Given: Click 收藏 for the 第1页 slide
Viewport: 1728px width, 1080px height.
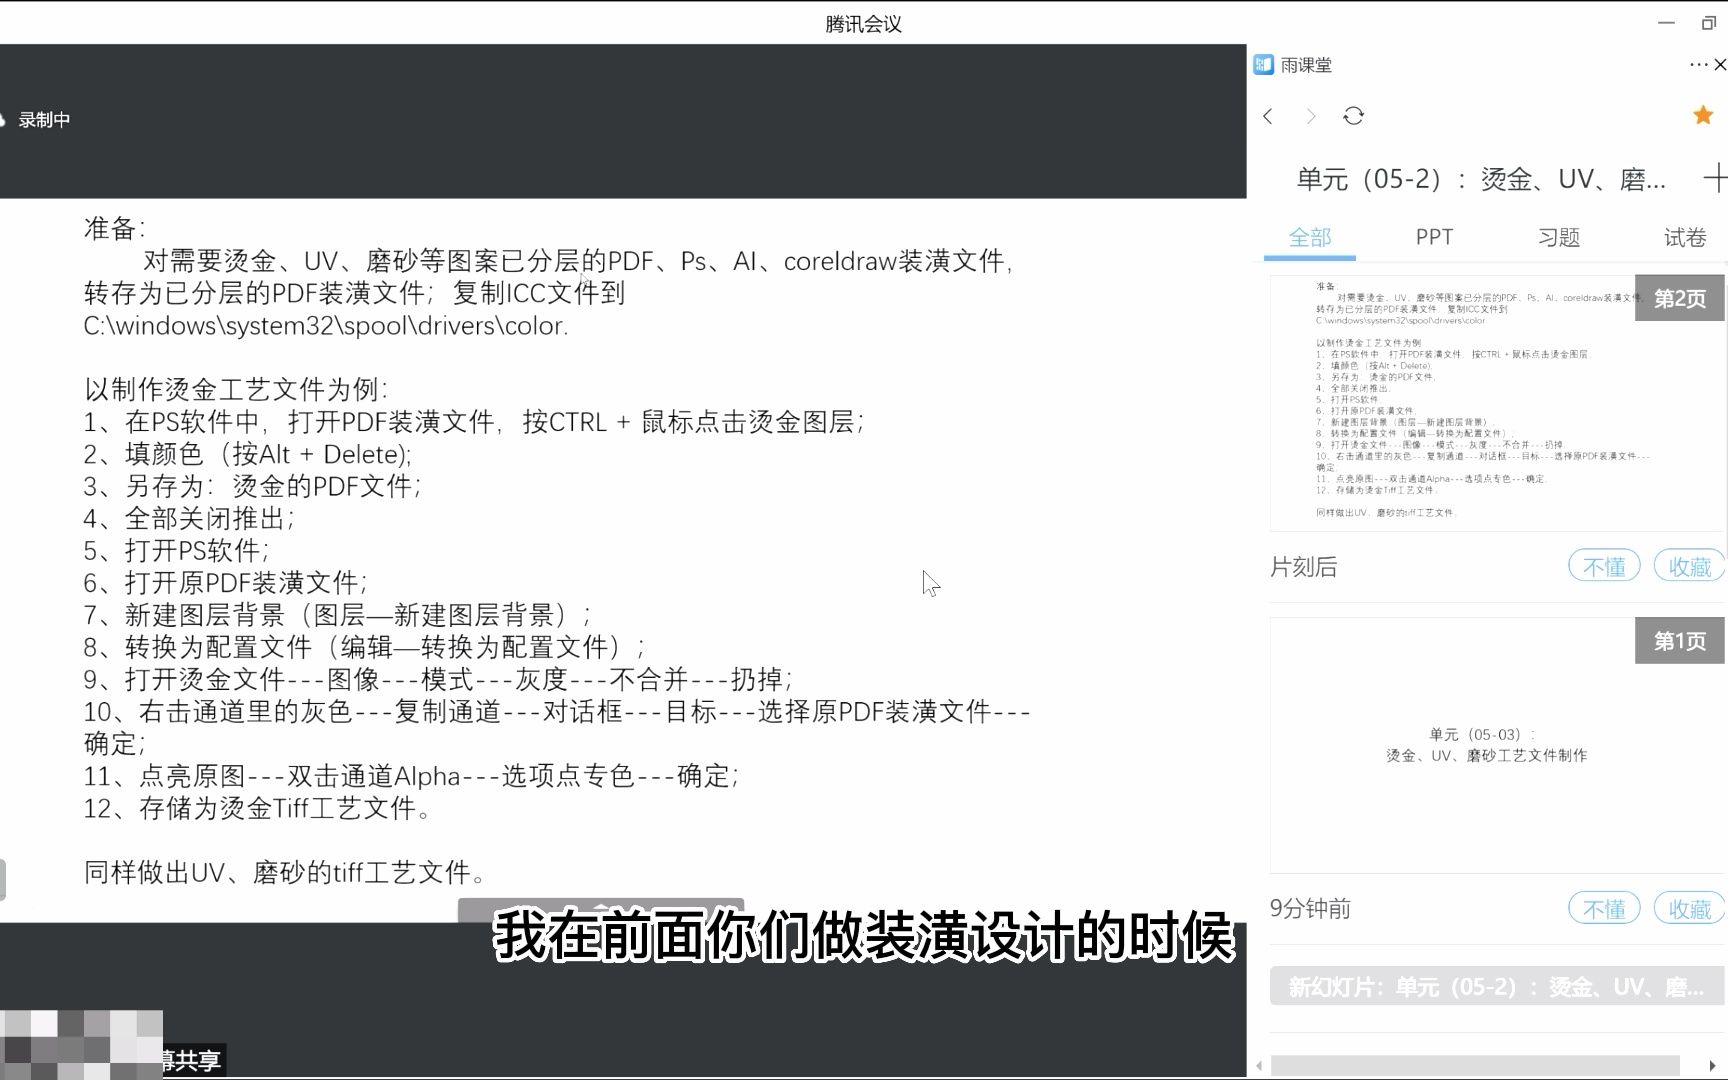Looking at the screenshot, I should [x=1690, y=909].
